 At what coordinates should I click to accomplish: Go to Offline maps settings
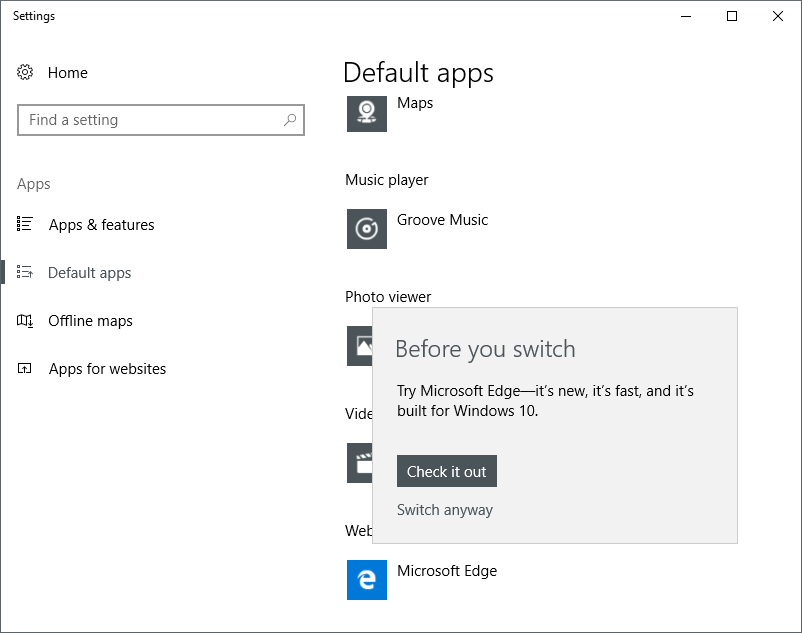coord(91,321)
